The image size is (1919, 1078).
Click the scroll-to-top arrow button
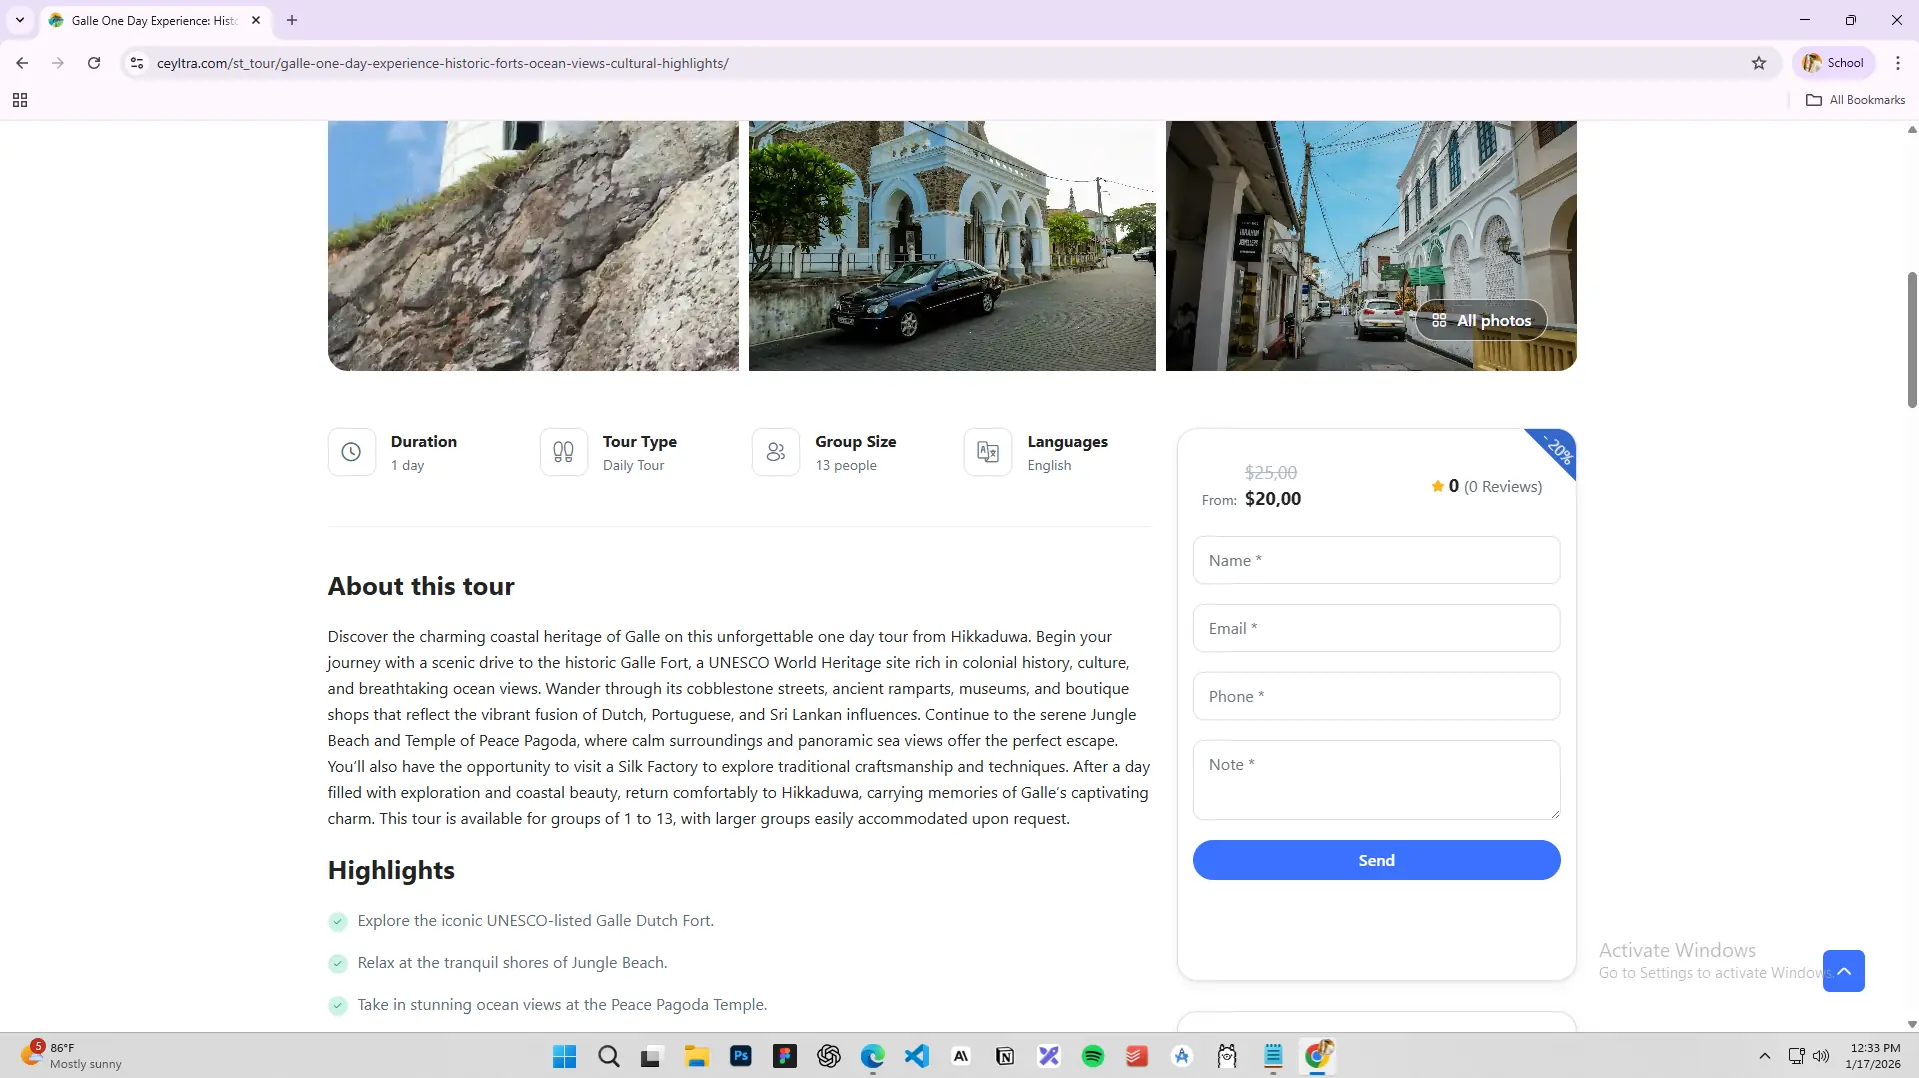pyautogui.click(x=1843, y=971)
